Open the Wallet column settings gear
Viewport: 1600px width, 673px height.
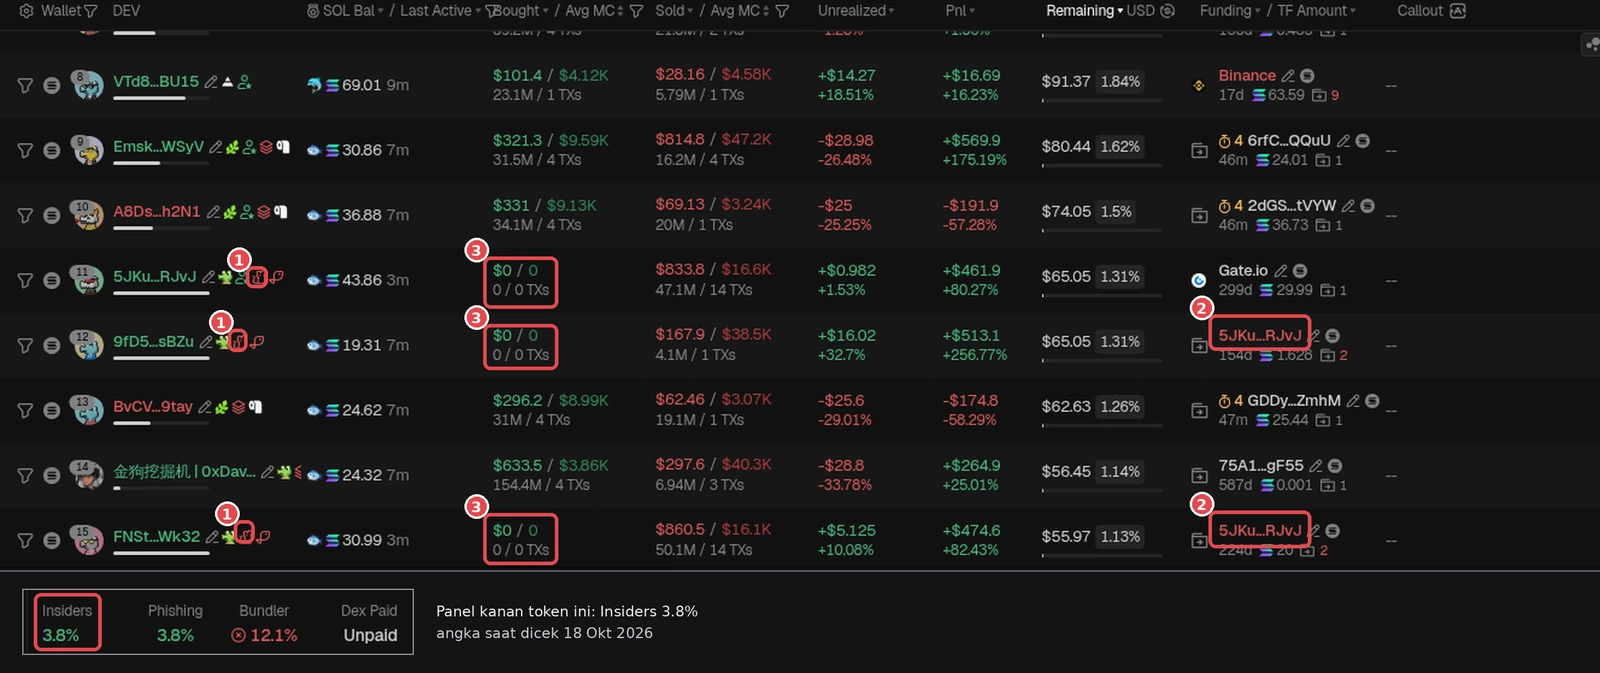[x=27, y=11]
